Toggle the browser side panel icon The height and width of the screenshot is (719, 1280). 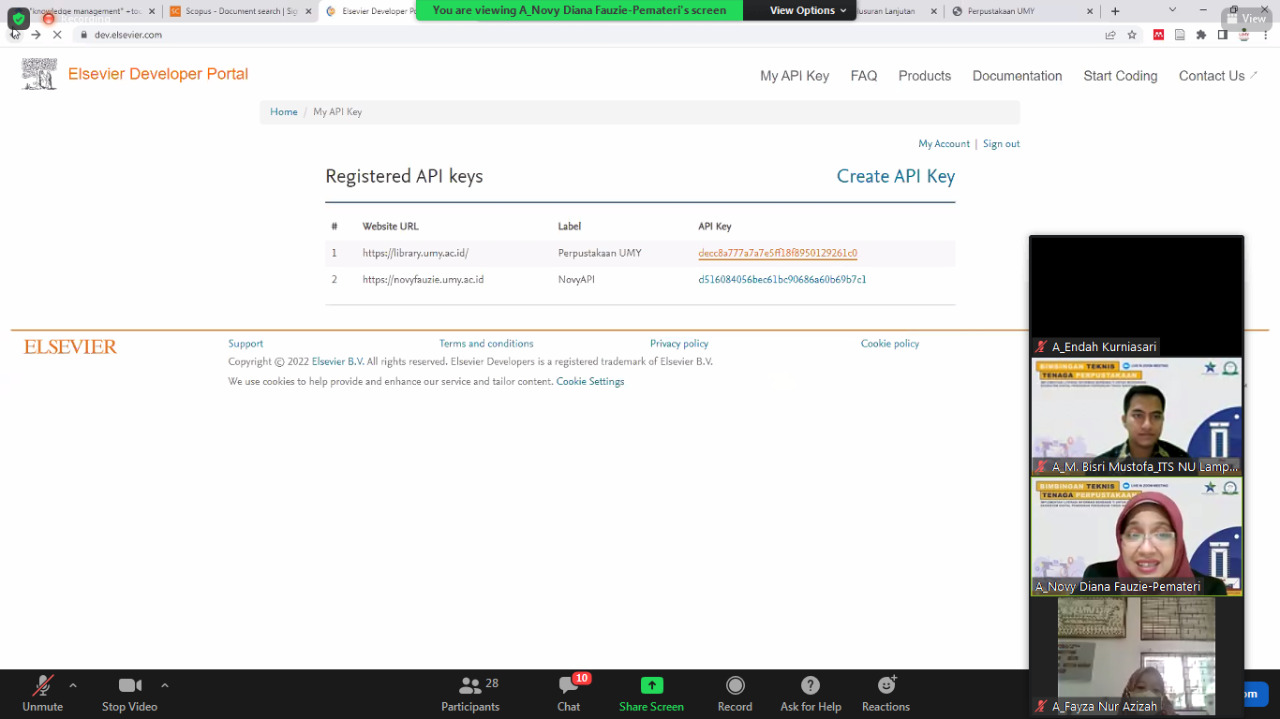click(x=1222, y=34)
